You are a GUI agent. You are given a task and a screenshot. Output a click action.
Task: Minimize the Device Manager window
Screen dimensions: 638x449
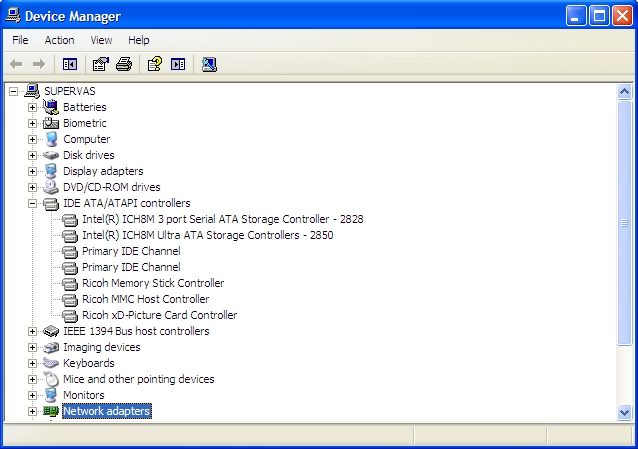click(x=575, y=16)
